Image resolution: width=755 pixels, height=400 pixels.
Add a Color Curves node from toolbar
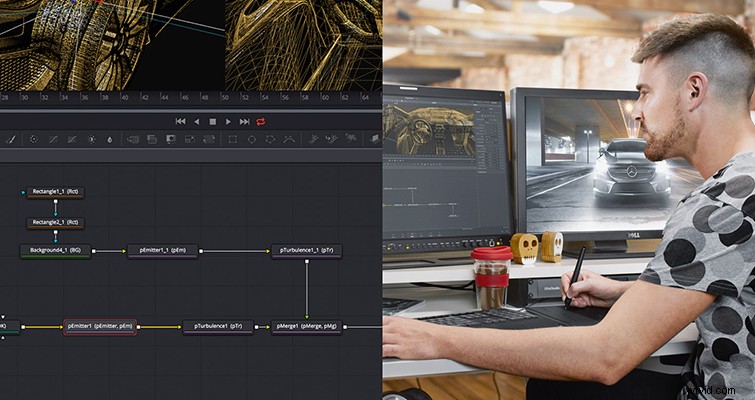coord(53,140)
